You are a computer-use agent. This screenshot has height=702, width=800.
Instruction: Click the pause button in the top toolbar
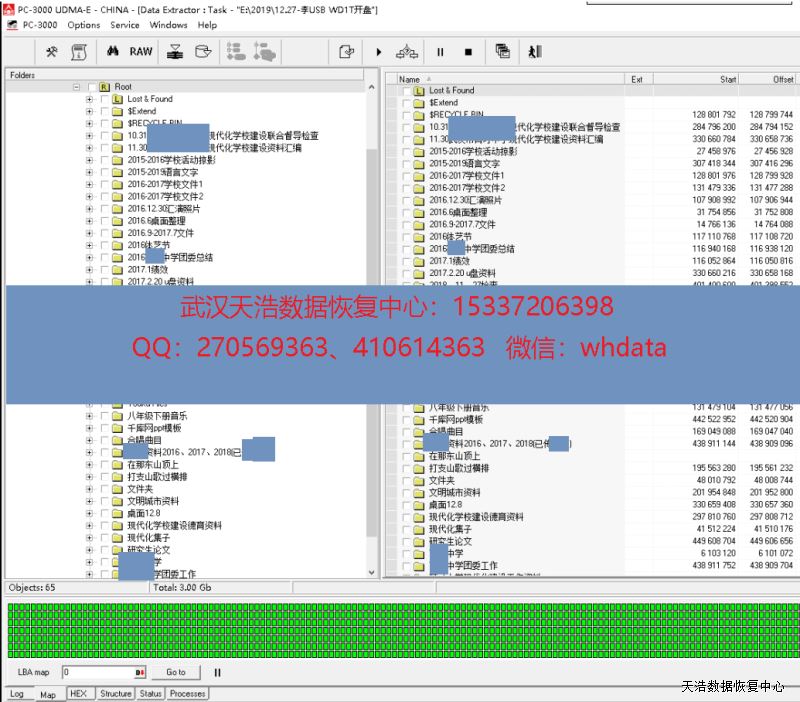tap(439, 51)
